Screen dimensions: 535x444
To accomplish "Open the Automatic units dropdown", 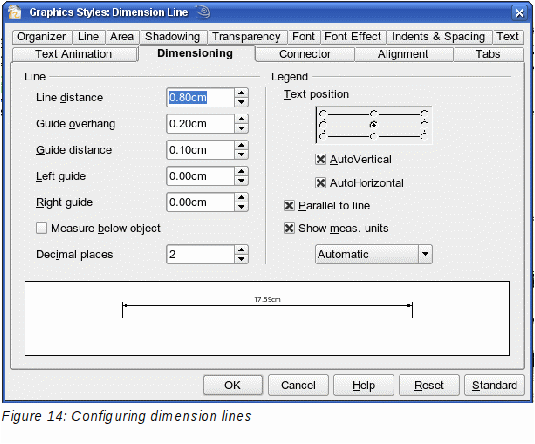I will [x=374, y=254].
